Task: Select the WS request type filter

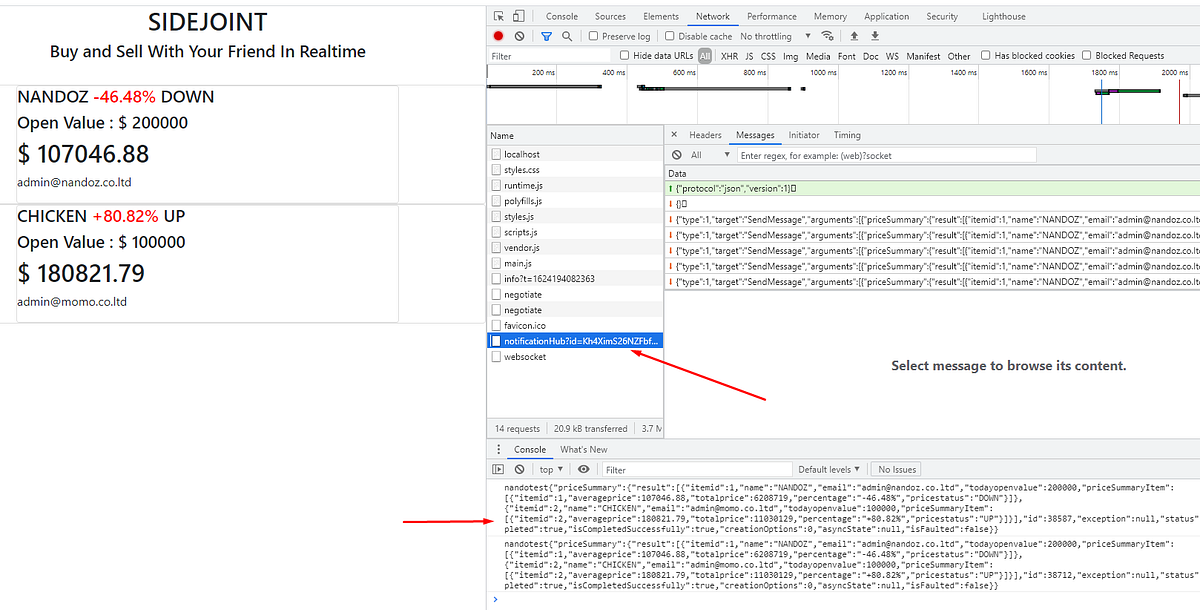Action: click(x=891, y=55)
